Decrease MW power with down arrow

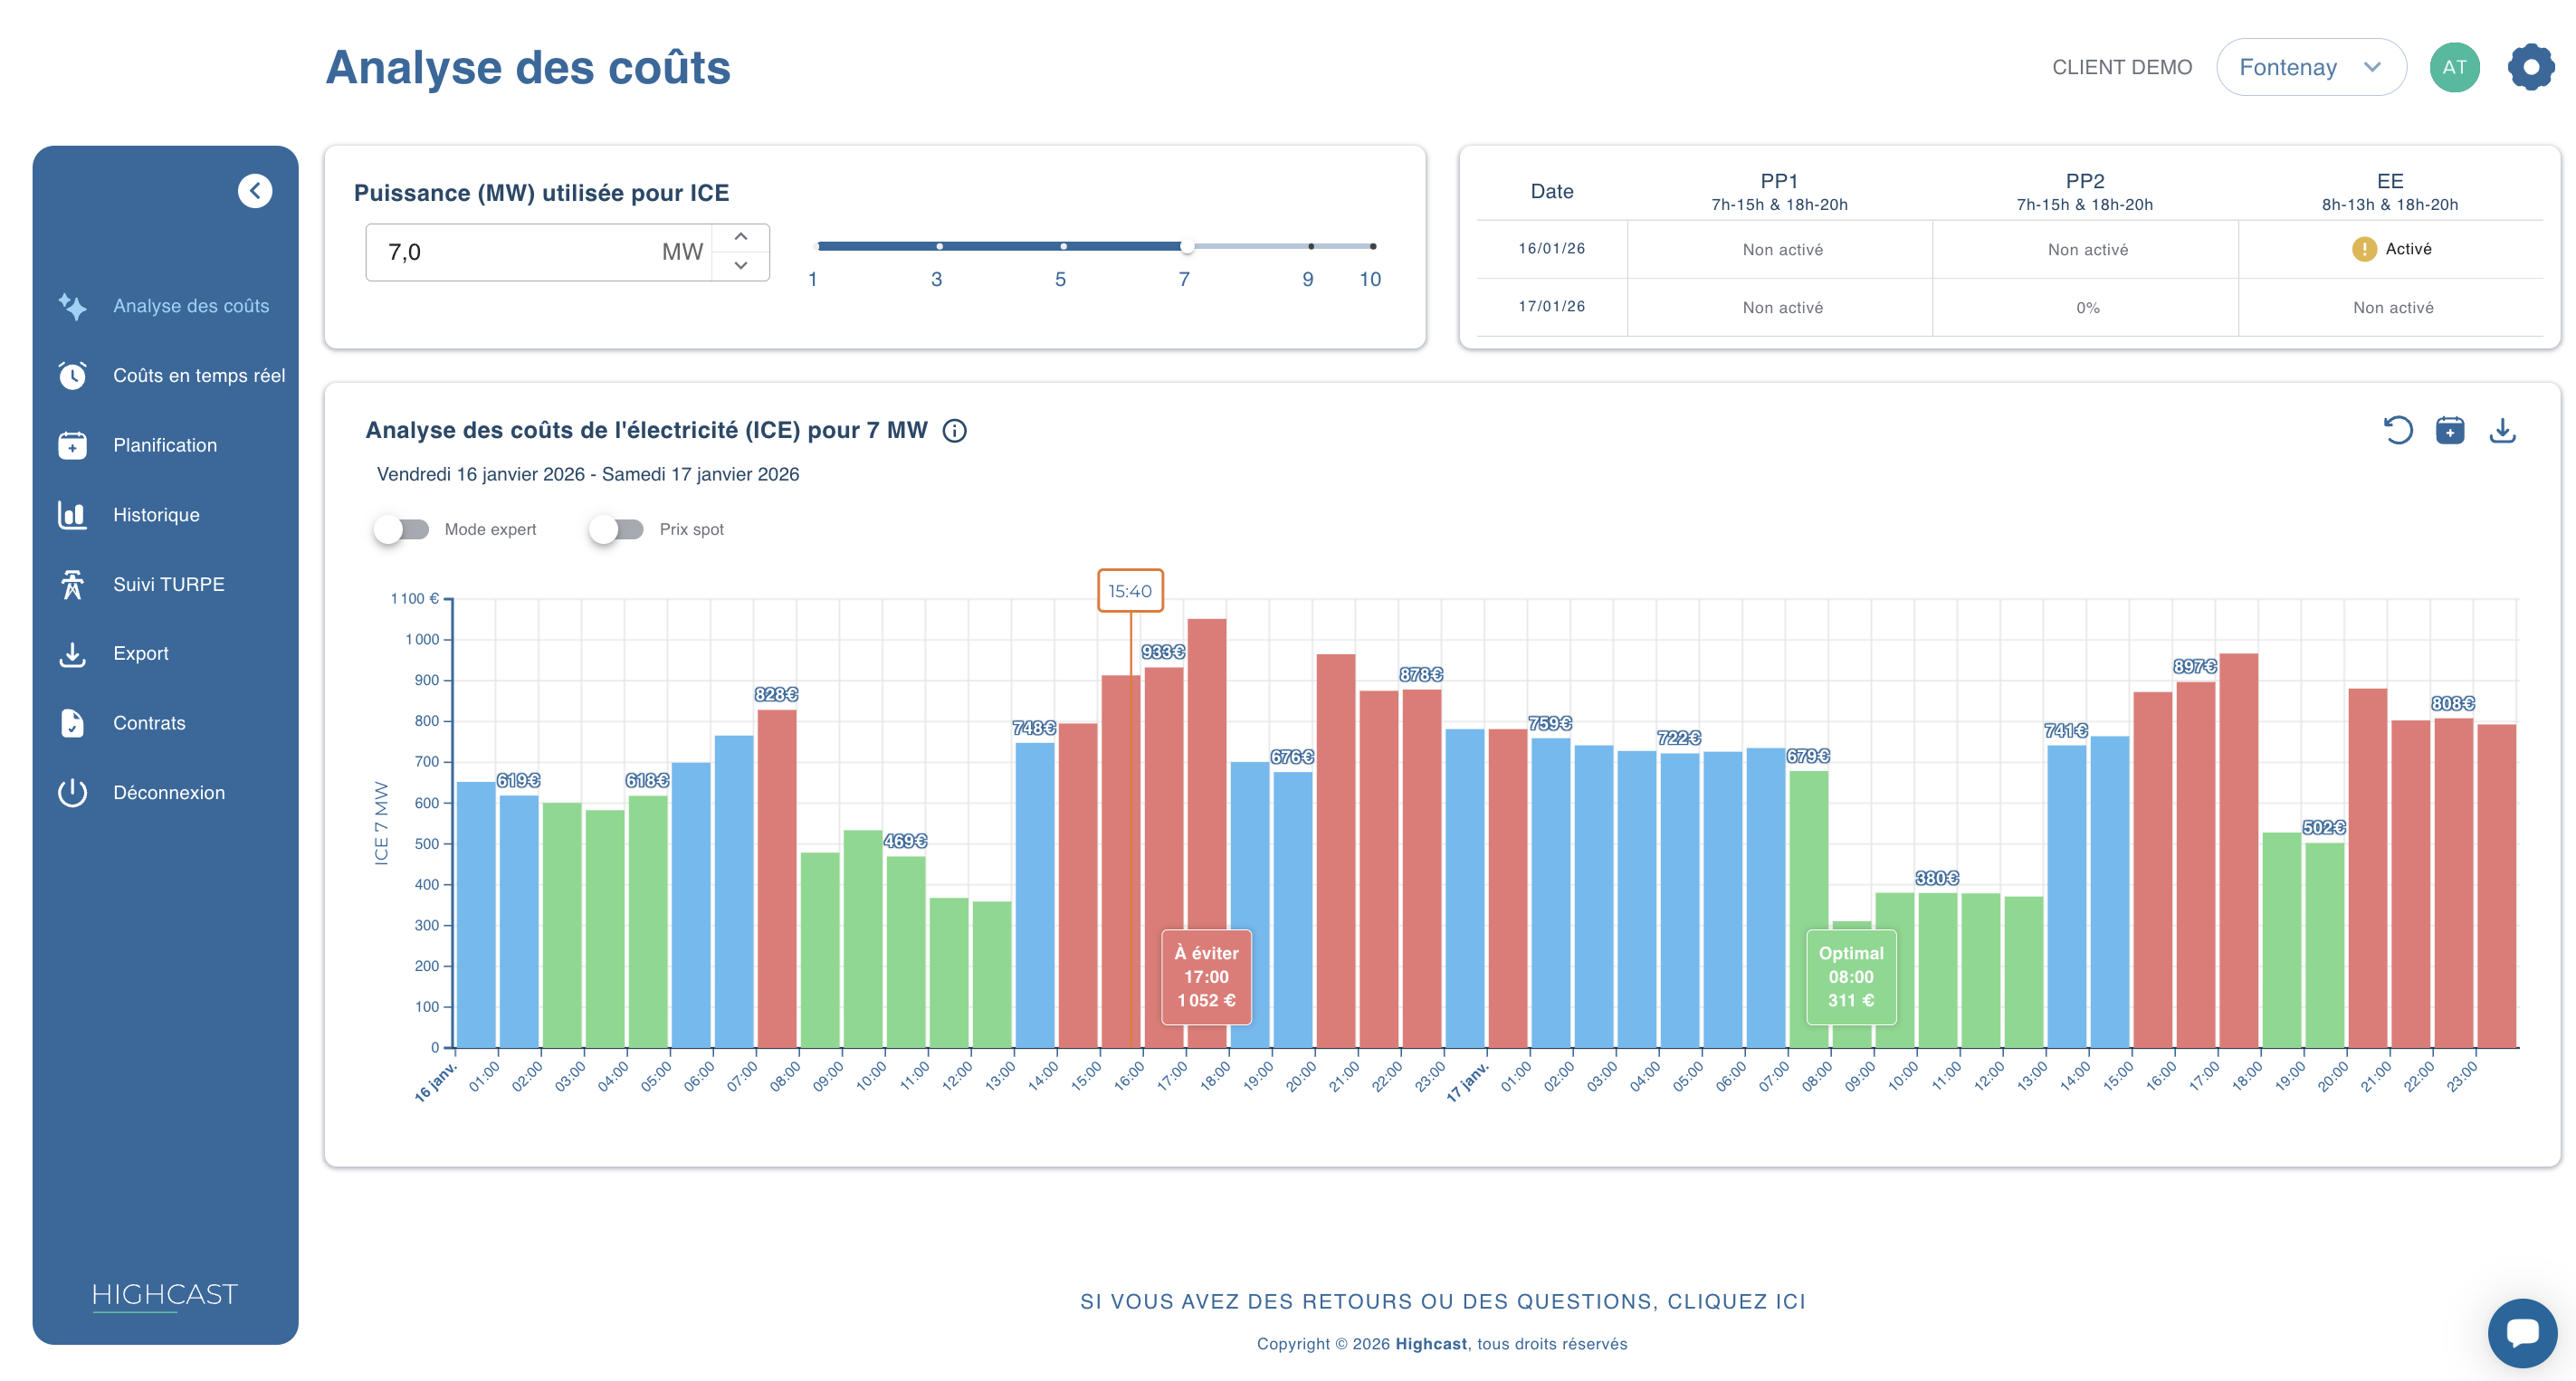741,266
